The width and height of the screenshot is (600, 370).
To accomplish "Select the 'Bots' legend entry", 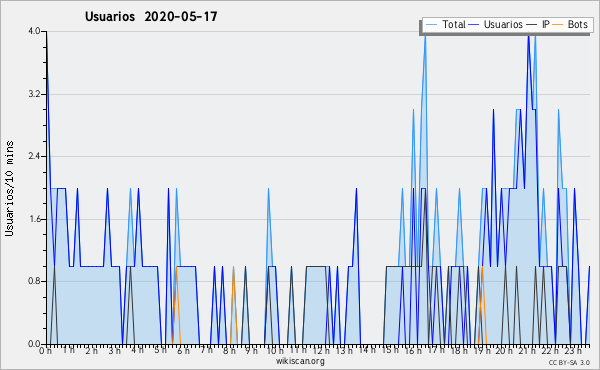I will [x=570, y=24].
